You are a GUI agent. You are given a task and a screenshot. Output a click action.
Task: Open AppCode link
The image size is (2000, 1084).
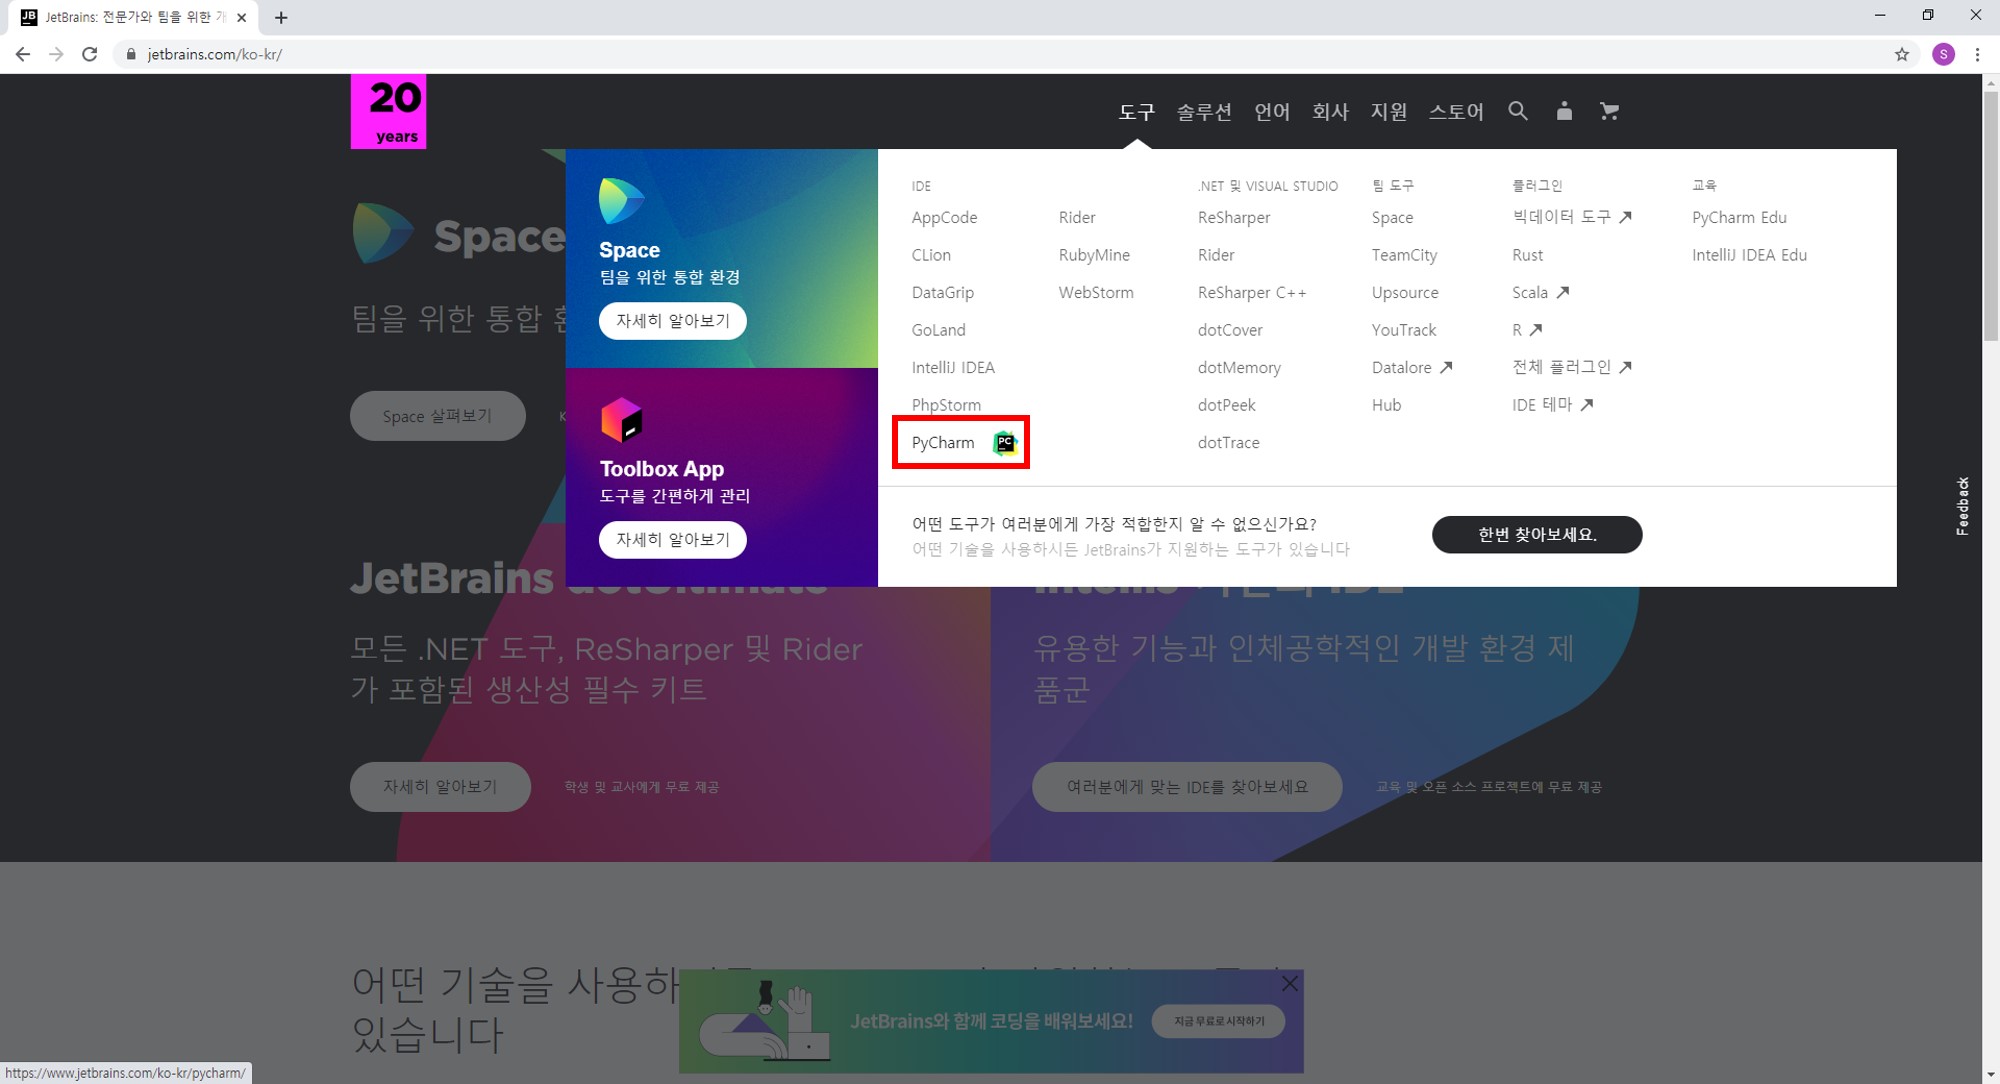944,217
